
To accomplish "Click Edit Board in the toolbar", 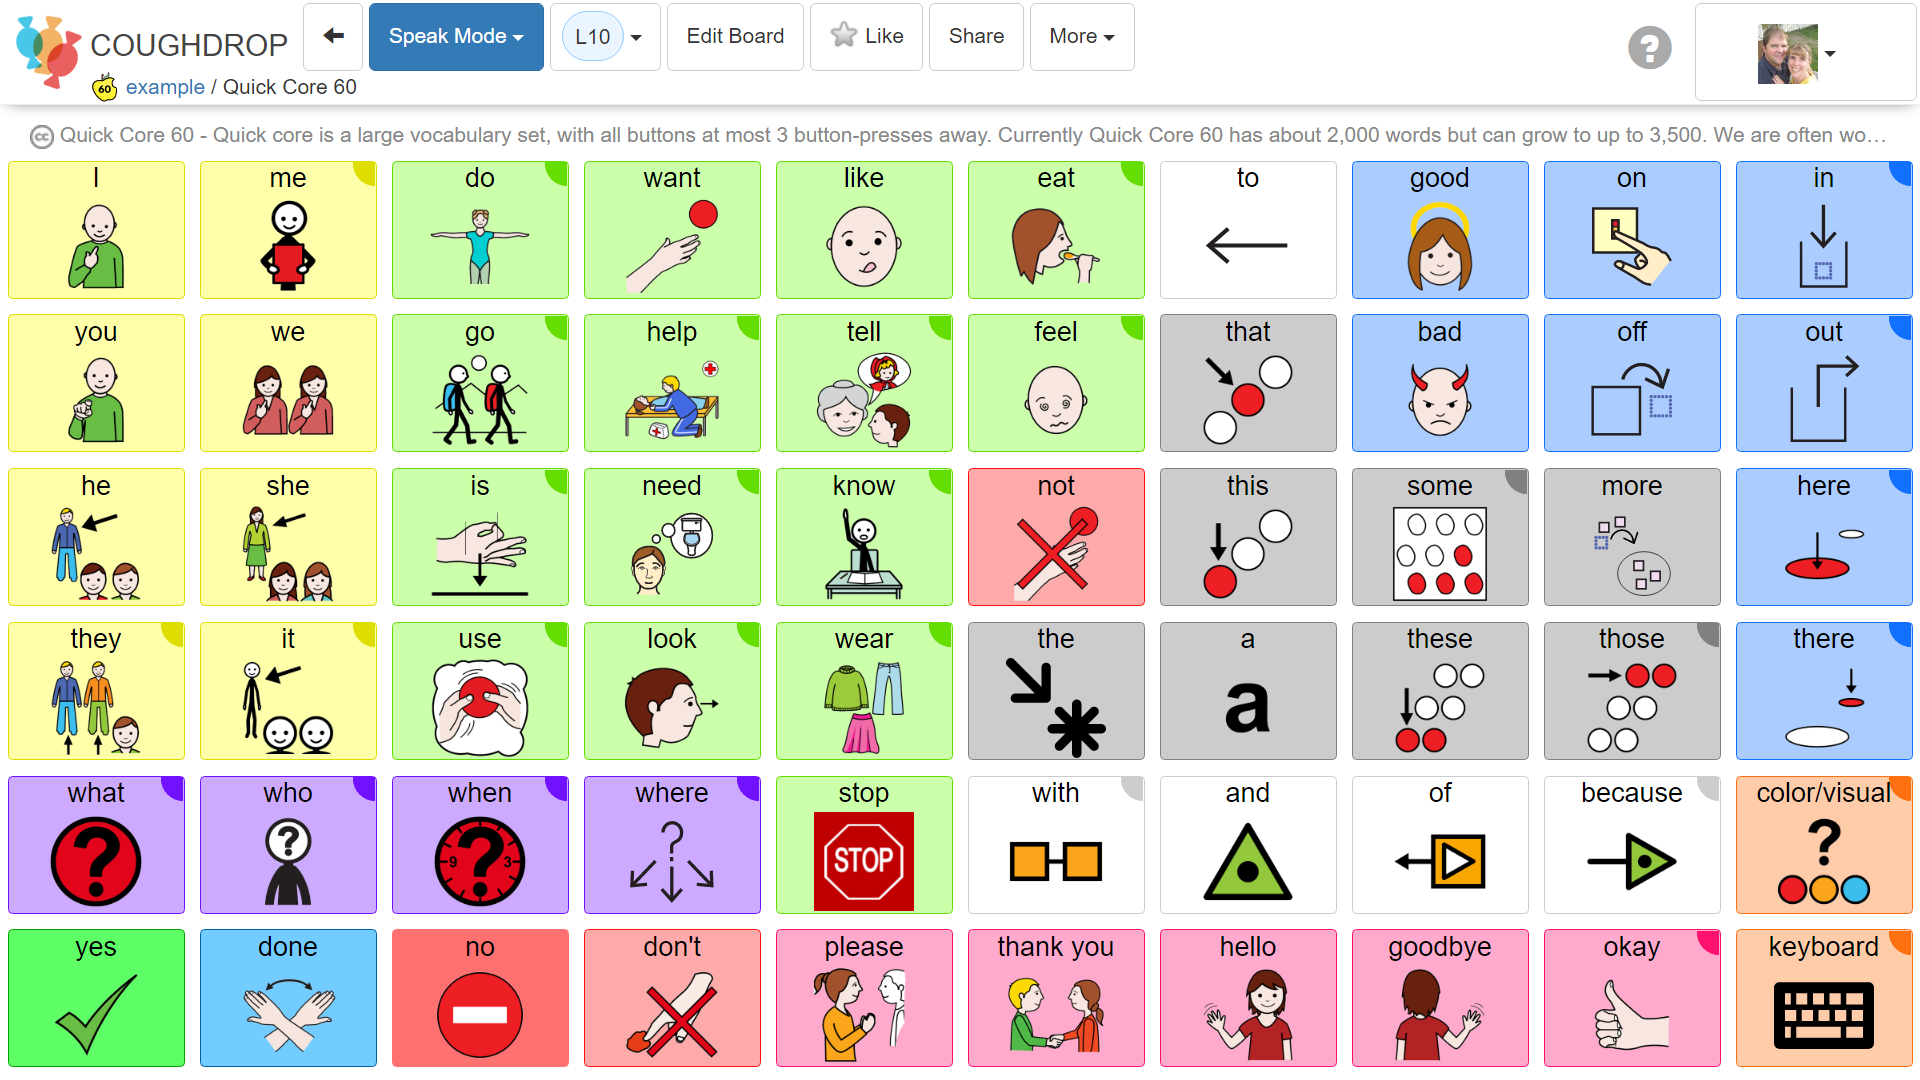I will pyautogui.click(x=735, y=37).
